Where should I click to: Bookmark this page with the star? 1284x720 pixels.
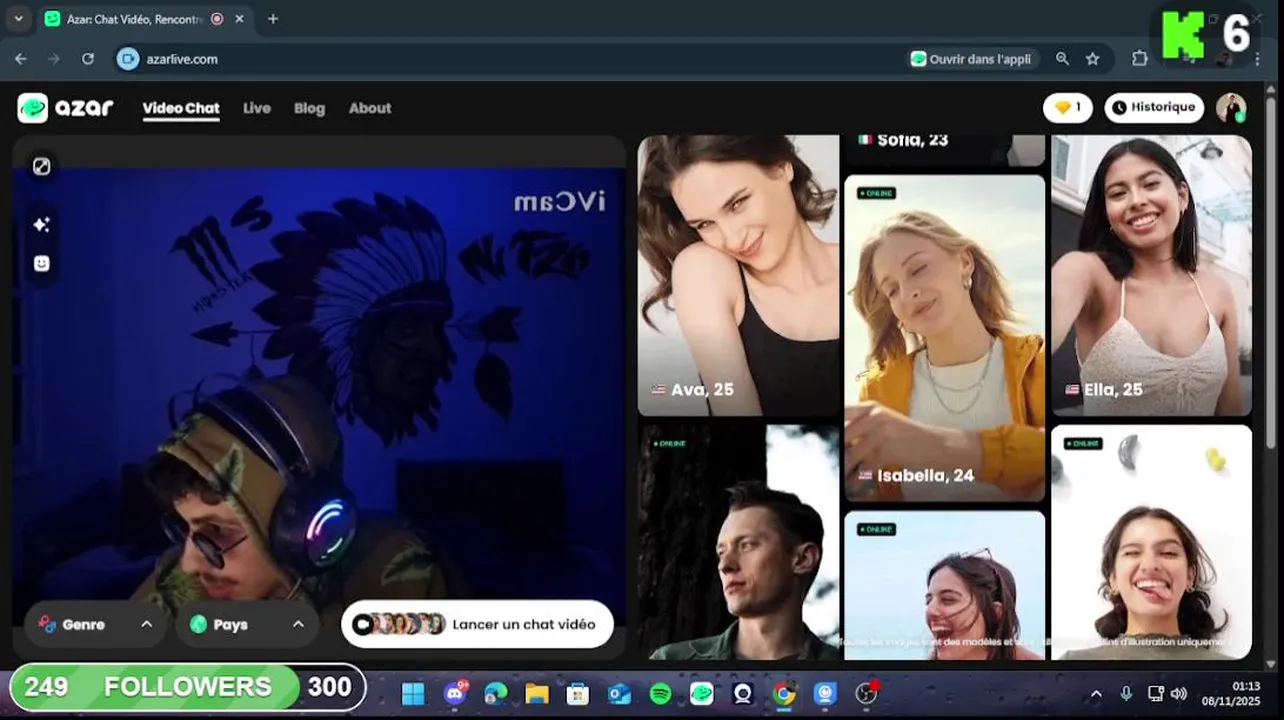point(1092,59)
